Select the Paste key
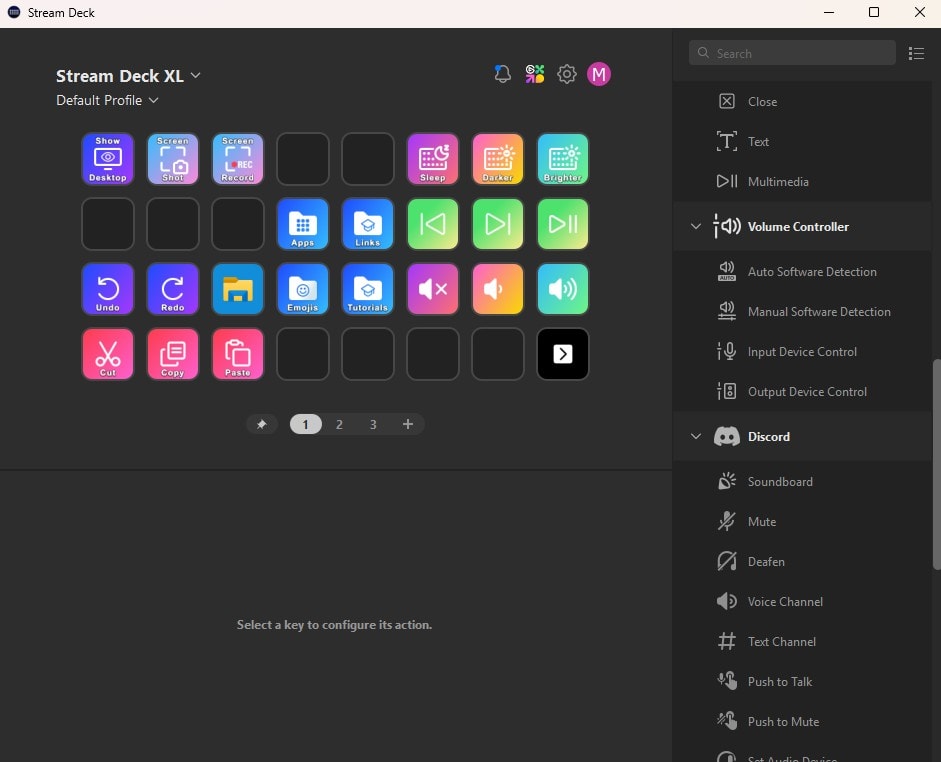The height and width of the screenshot is (762, 941). coord(238,354)
